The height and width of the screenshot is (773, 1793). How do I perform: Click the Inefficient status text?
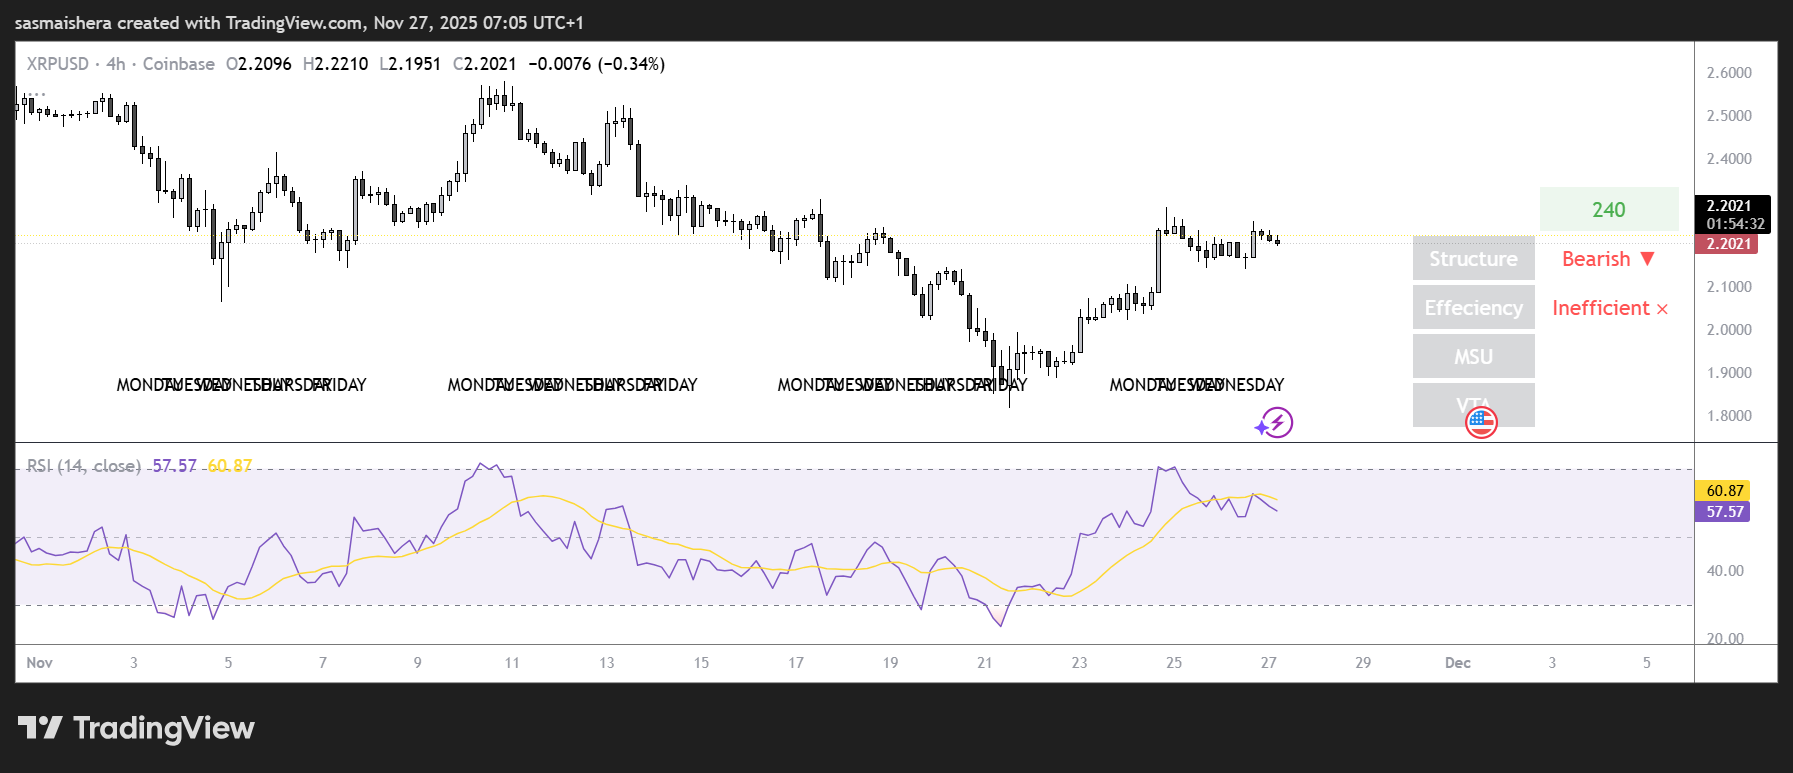(1600, 308)
